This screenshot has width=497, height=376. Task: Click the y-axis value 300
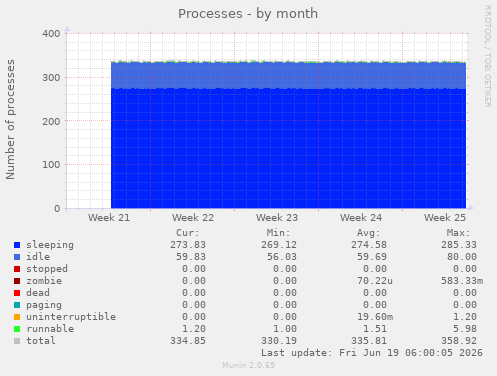click(x=51, y=78)
